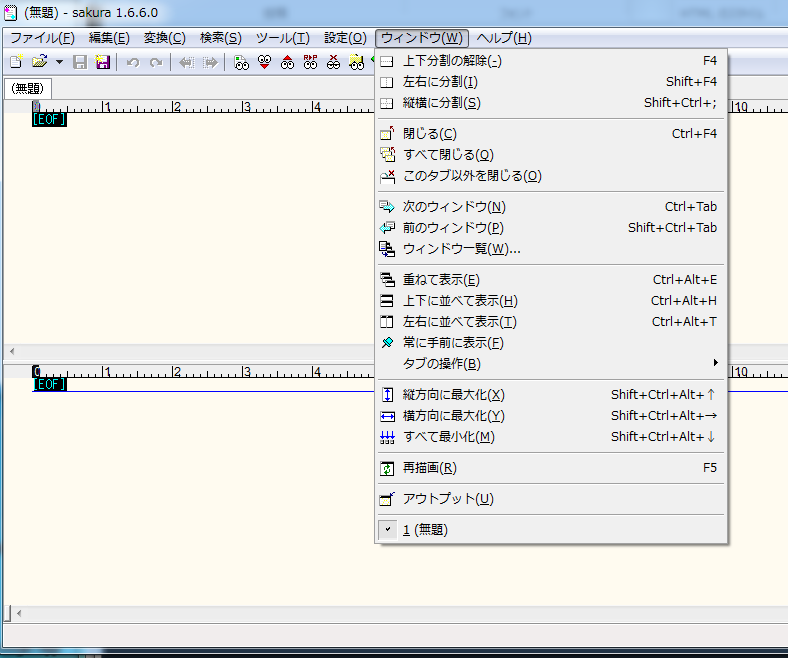The width and height of the screenshot is (788, 658).
Task: Open the ヘルプ(H) menu
Action: tap(504, 38)
